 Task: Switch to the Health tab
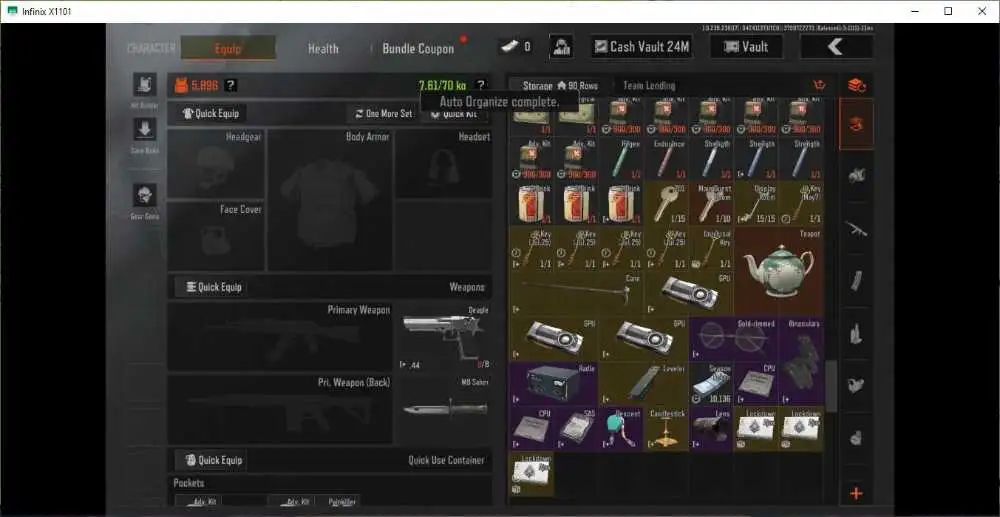tap(323, 48)
